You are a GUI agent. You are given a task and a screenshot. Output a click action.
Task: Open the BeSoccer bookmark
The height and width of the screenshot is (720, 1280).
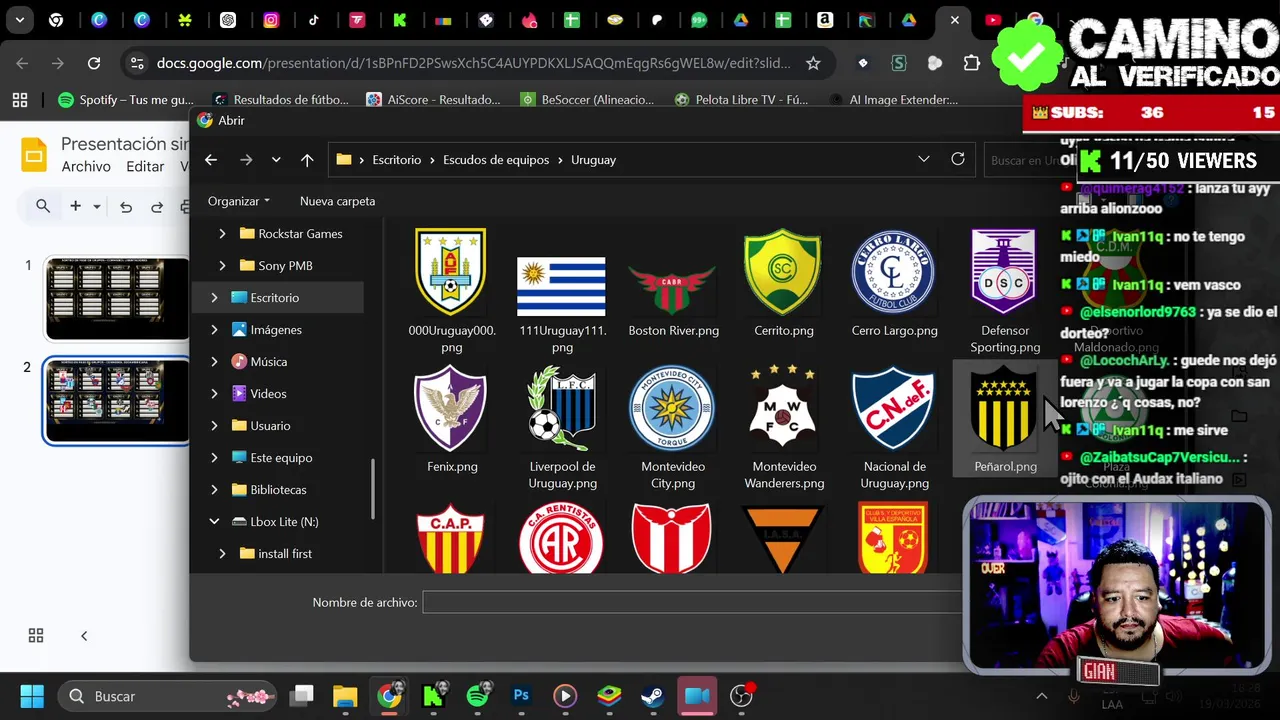(587, 99)
